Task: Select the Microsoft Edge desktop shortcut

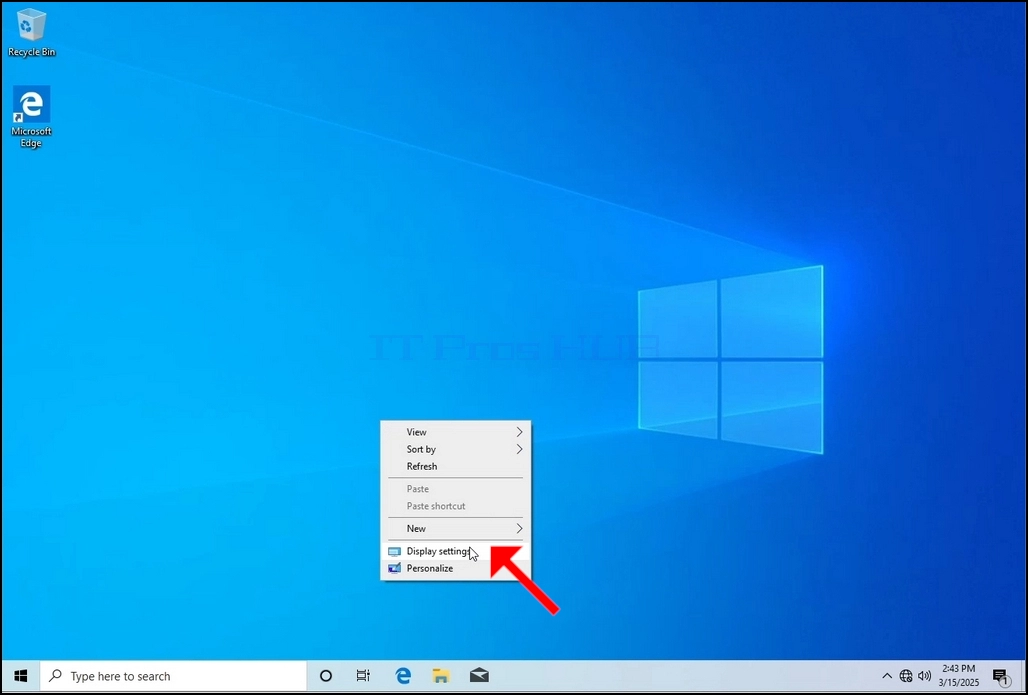Action: coord(31,117)
